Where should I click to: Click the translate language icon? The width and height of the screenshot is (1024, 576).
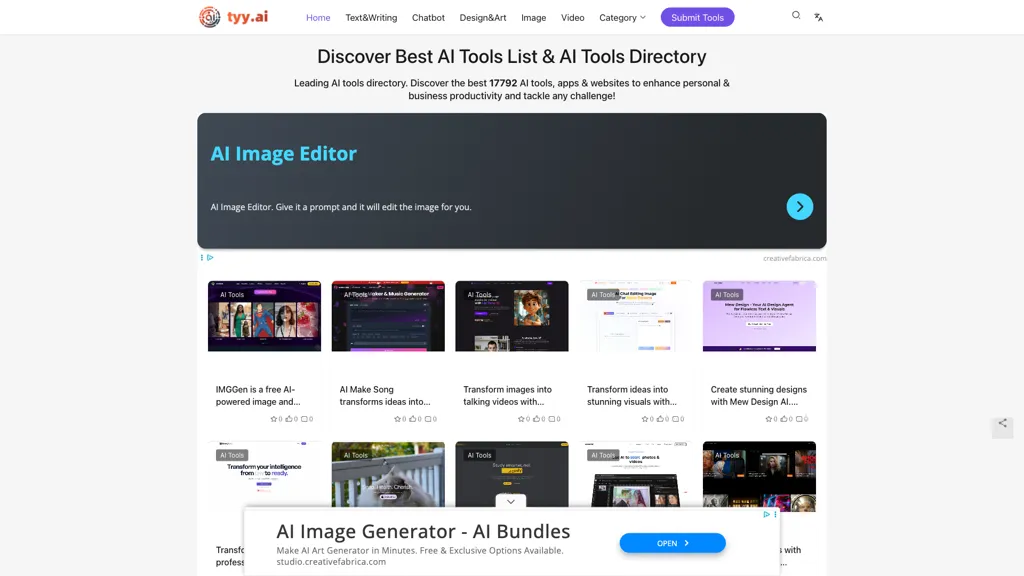pyautogui.click(x=818, y=17)
